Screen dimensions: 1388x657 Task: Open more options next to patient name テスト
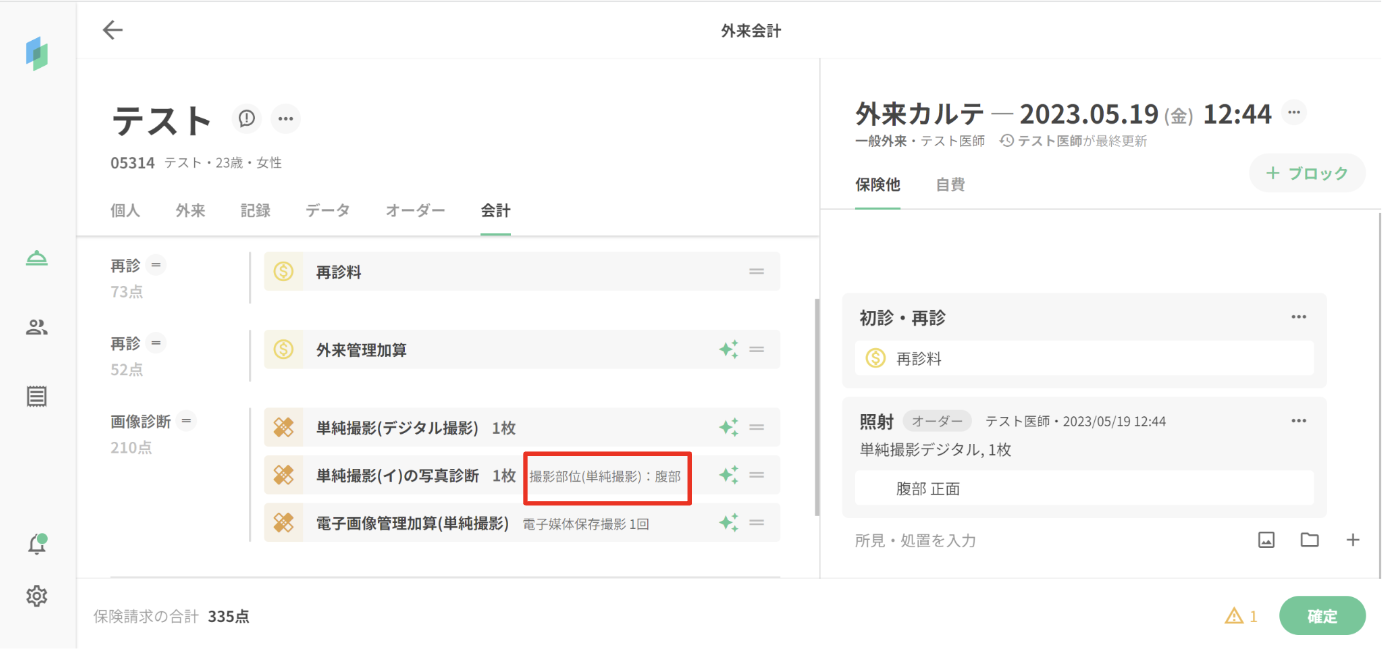pyautogui.click(x=286, y=119)
